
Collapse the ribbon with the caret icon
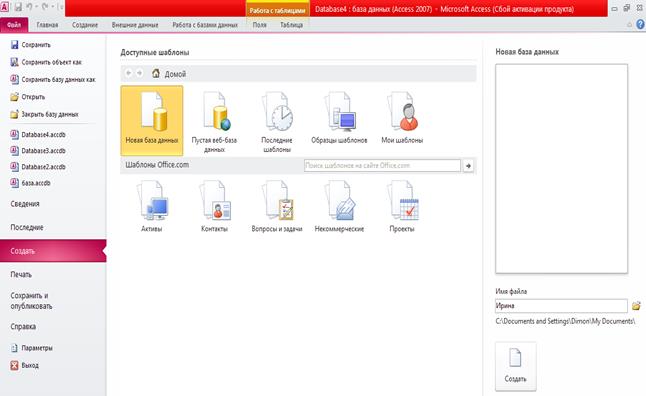pyautogui.click(x=630, y=25)
